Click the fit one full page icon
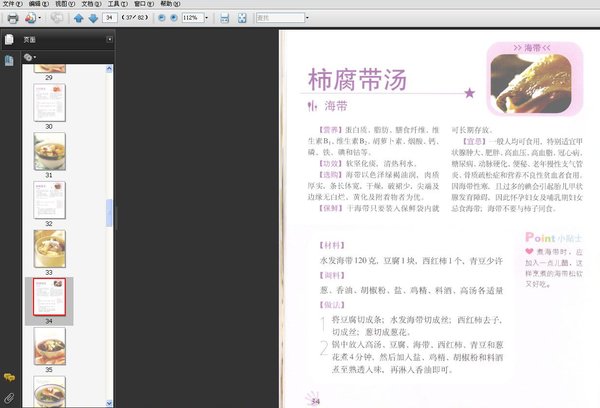 coord(242,18)
